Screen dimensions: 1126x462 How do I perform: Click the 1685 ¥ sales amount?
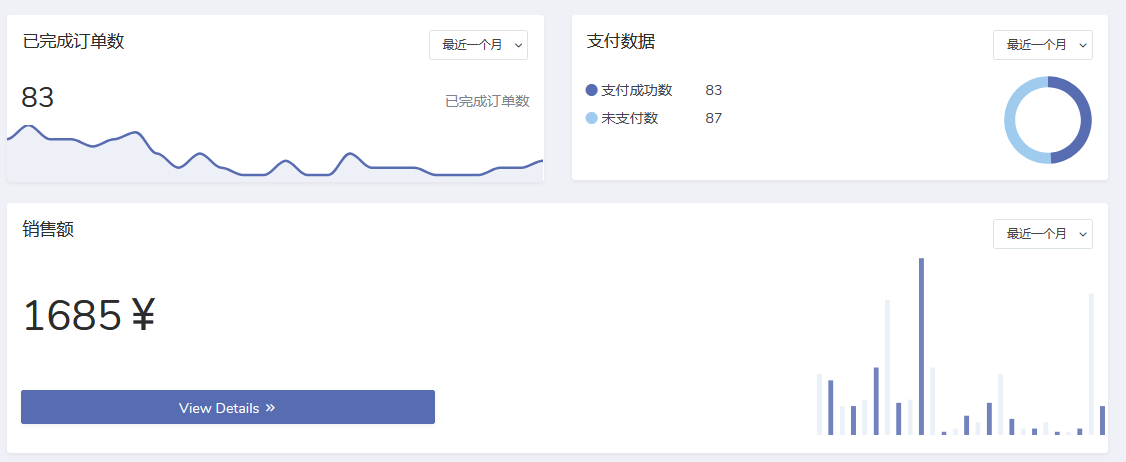pos(88,316)
